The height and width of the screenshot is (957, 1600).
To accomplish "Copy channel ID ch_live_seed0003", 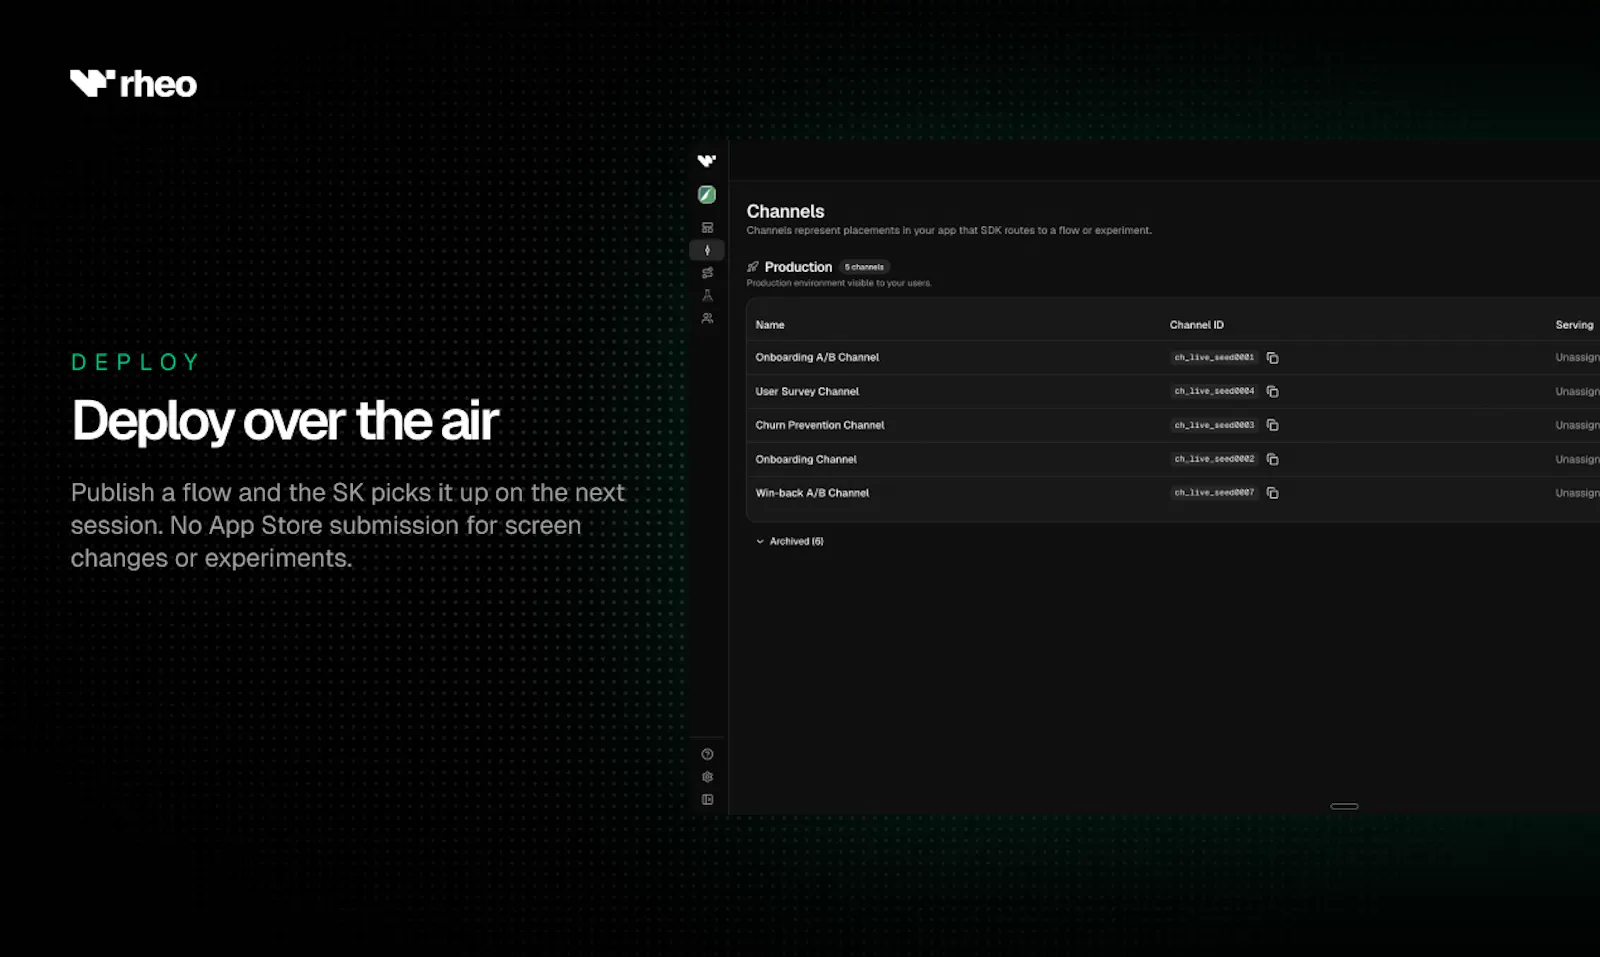I will (1273, 425).
